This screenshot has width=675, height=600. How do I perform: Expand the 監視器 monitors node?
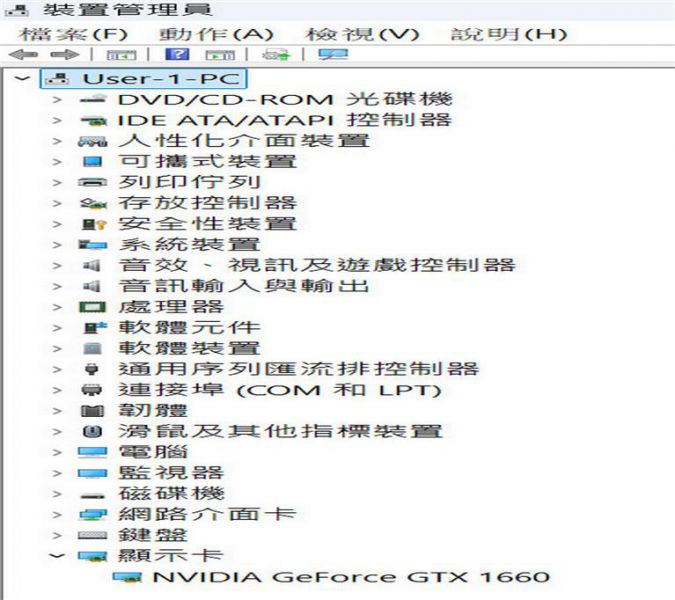[58, 472]
